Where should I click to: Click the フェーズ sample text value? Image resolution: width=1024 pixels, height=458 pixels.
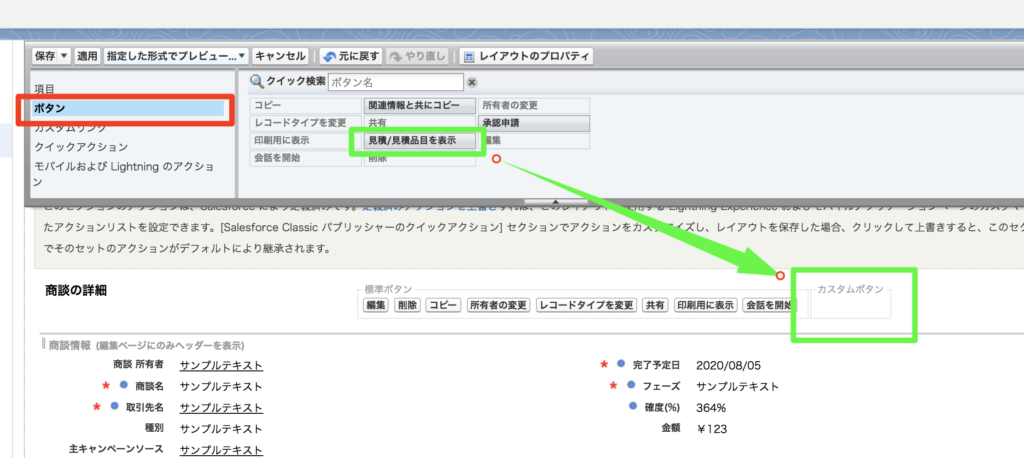[x=738, y=386]
